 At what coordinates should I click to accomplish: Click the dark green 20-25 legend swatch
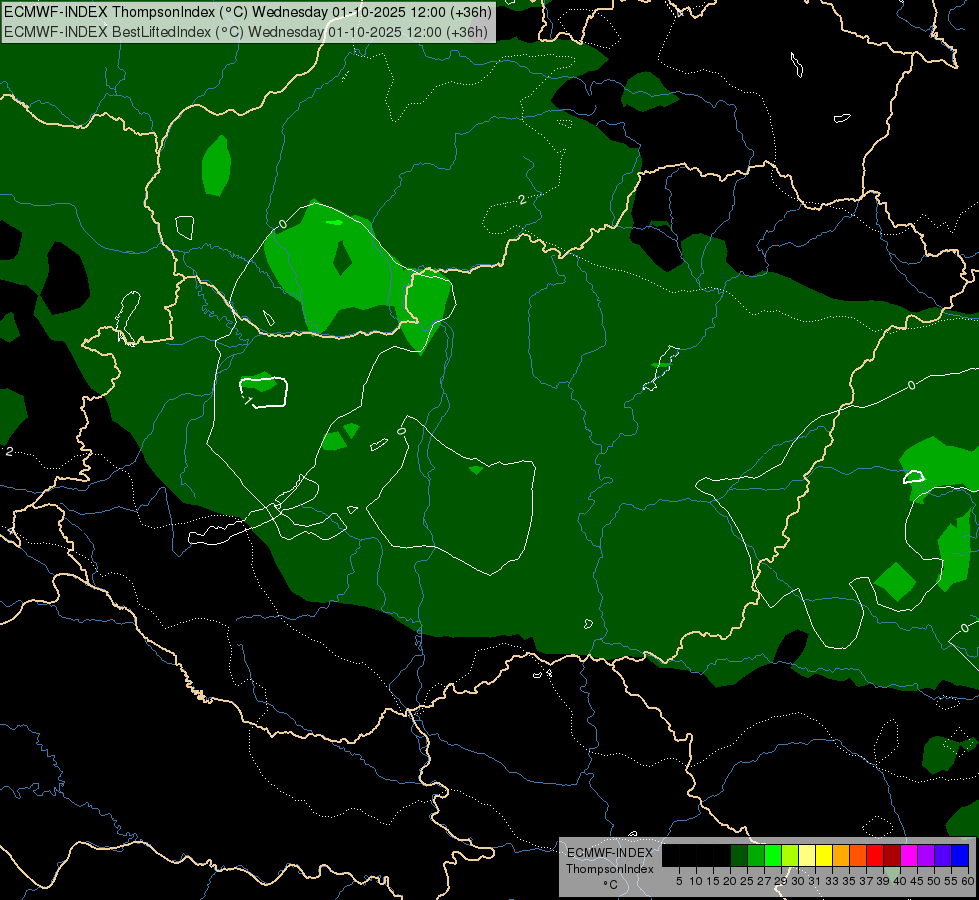(x=739, y=855)
